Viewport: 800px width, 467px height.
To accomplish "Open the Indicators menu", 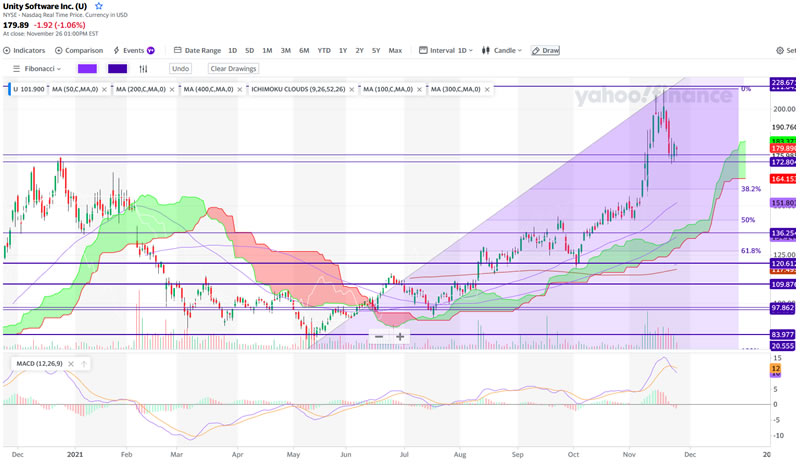I will tap(24, 51).
